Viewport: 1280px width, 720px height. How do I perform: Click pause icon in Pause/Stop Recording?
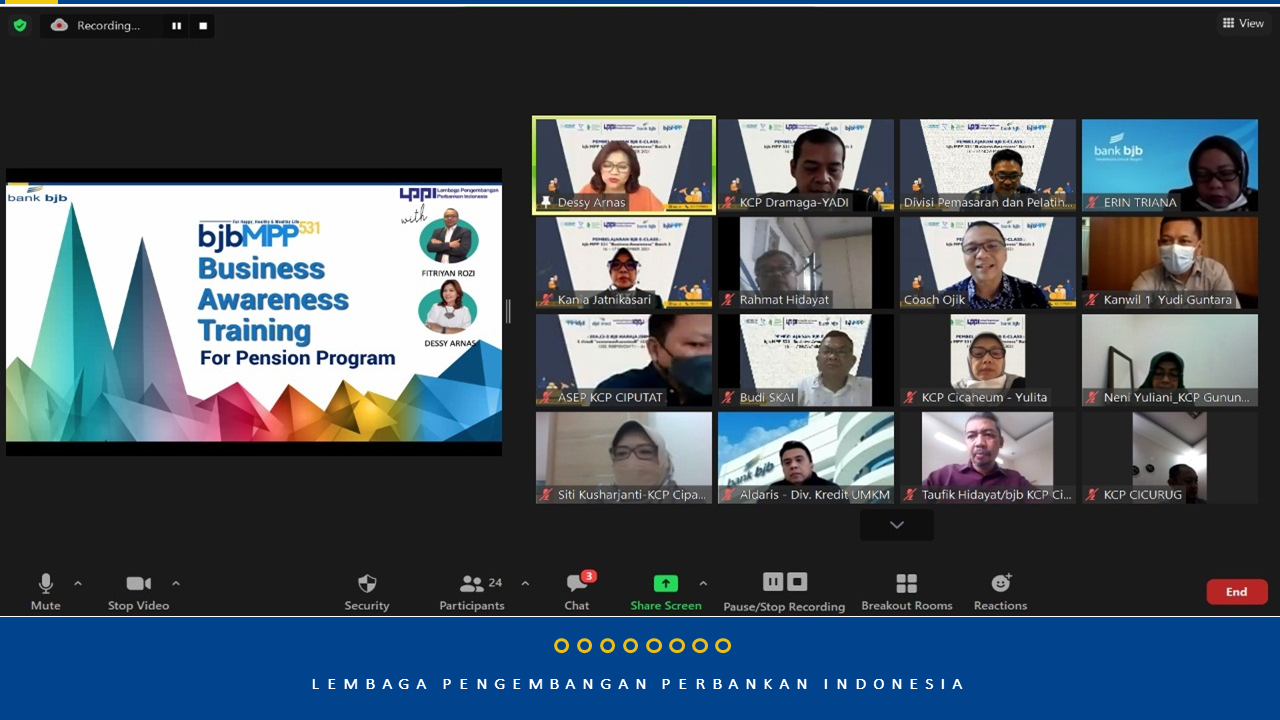pos(773,582)
